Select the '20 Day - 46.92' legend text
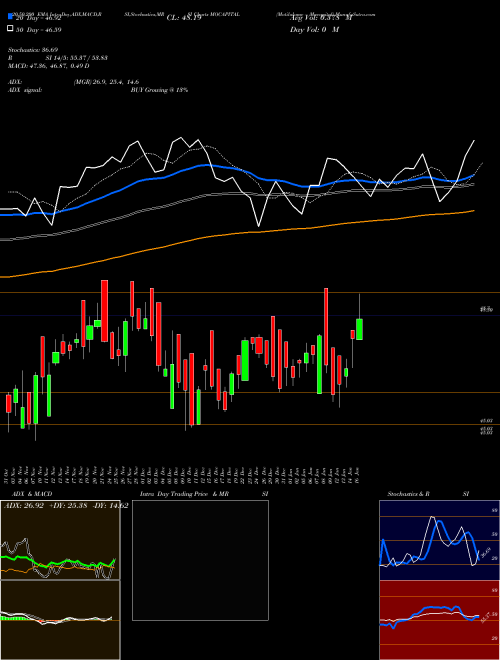Screen dimensions: 500x660 [38, 18]
